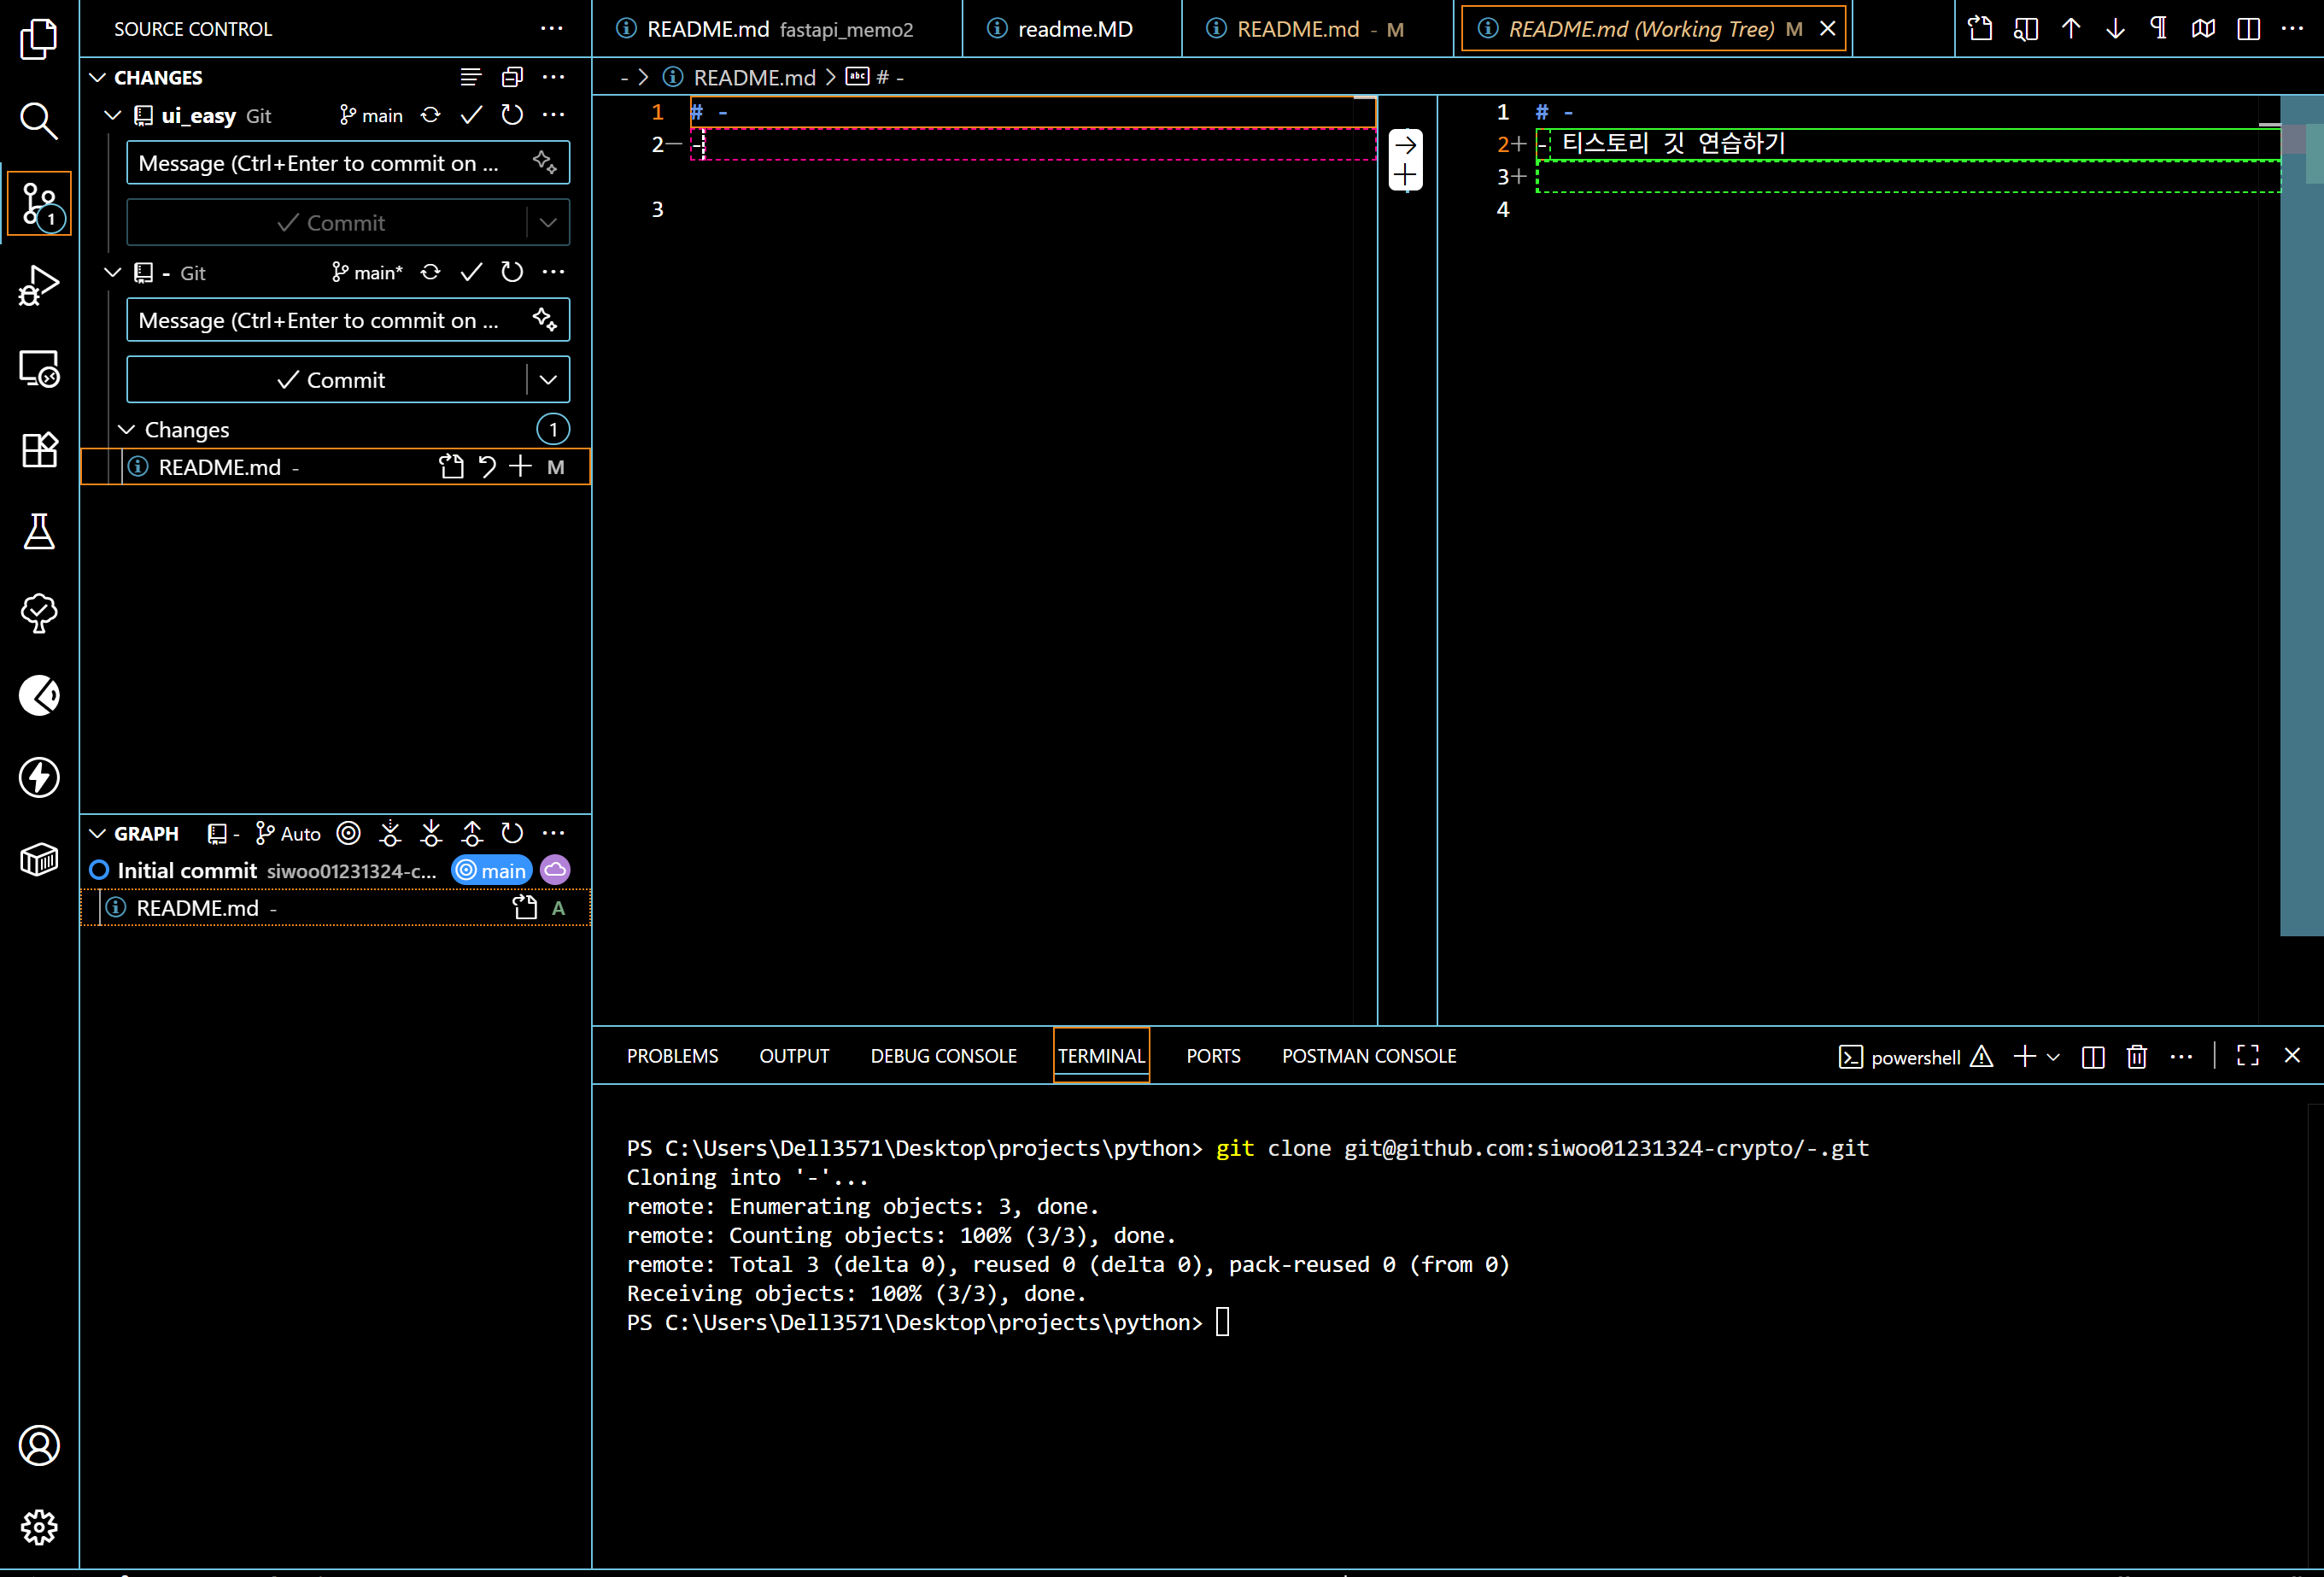
Task: Toggle Auto branch filter in Graph
Action: tap(288, 833)
